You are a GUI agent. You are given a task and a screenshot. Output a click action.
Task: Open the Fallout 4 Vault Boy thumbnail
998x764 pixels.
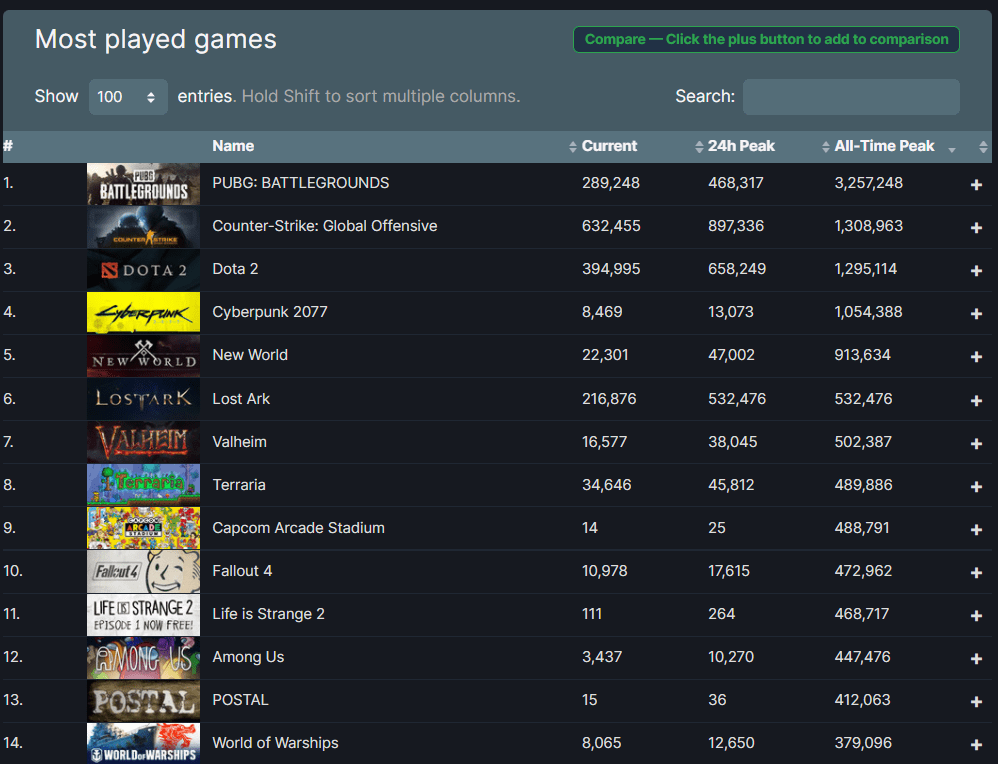point(143,571)
